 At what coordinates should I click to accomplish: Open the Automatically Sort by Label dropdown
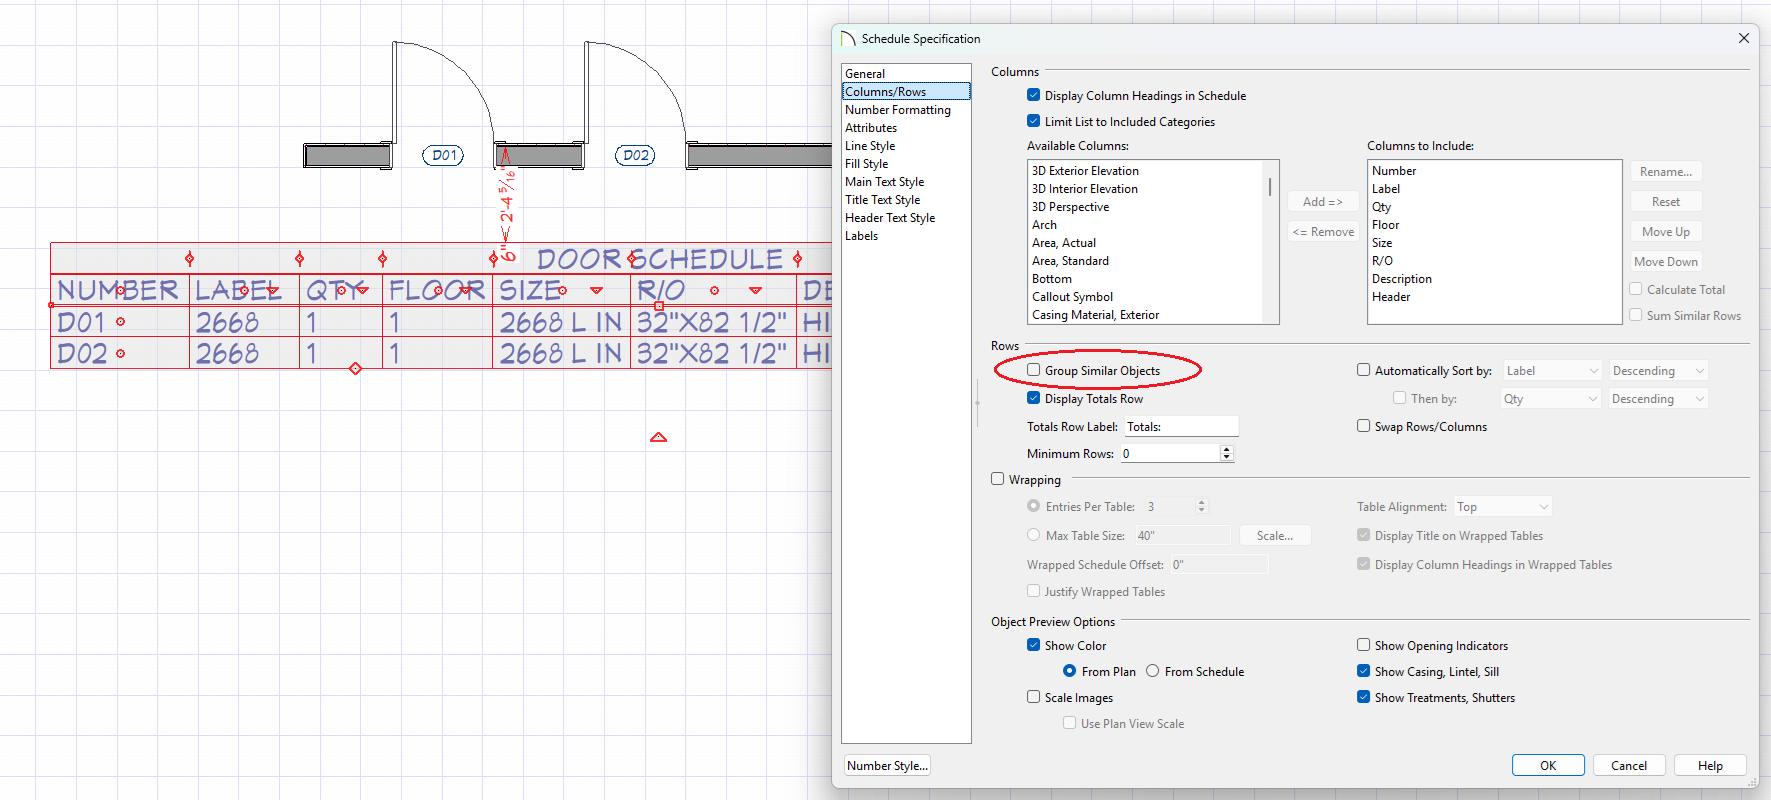tap(1552, 371)
